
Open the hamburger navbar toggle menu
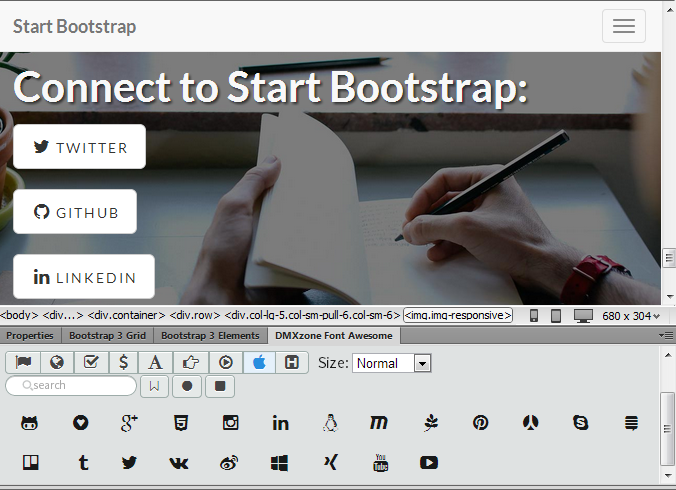tap(624, 26)
